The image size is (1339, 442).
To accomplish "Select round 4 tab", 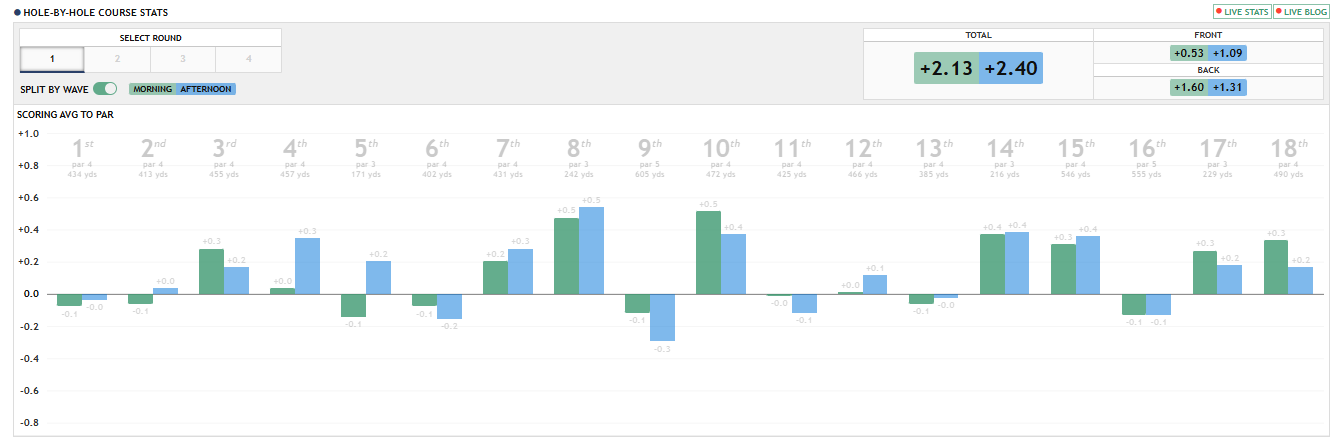I will tap(248, 59).
